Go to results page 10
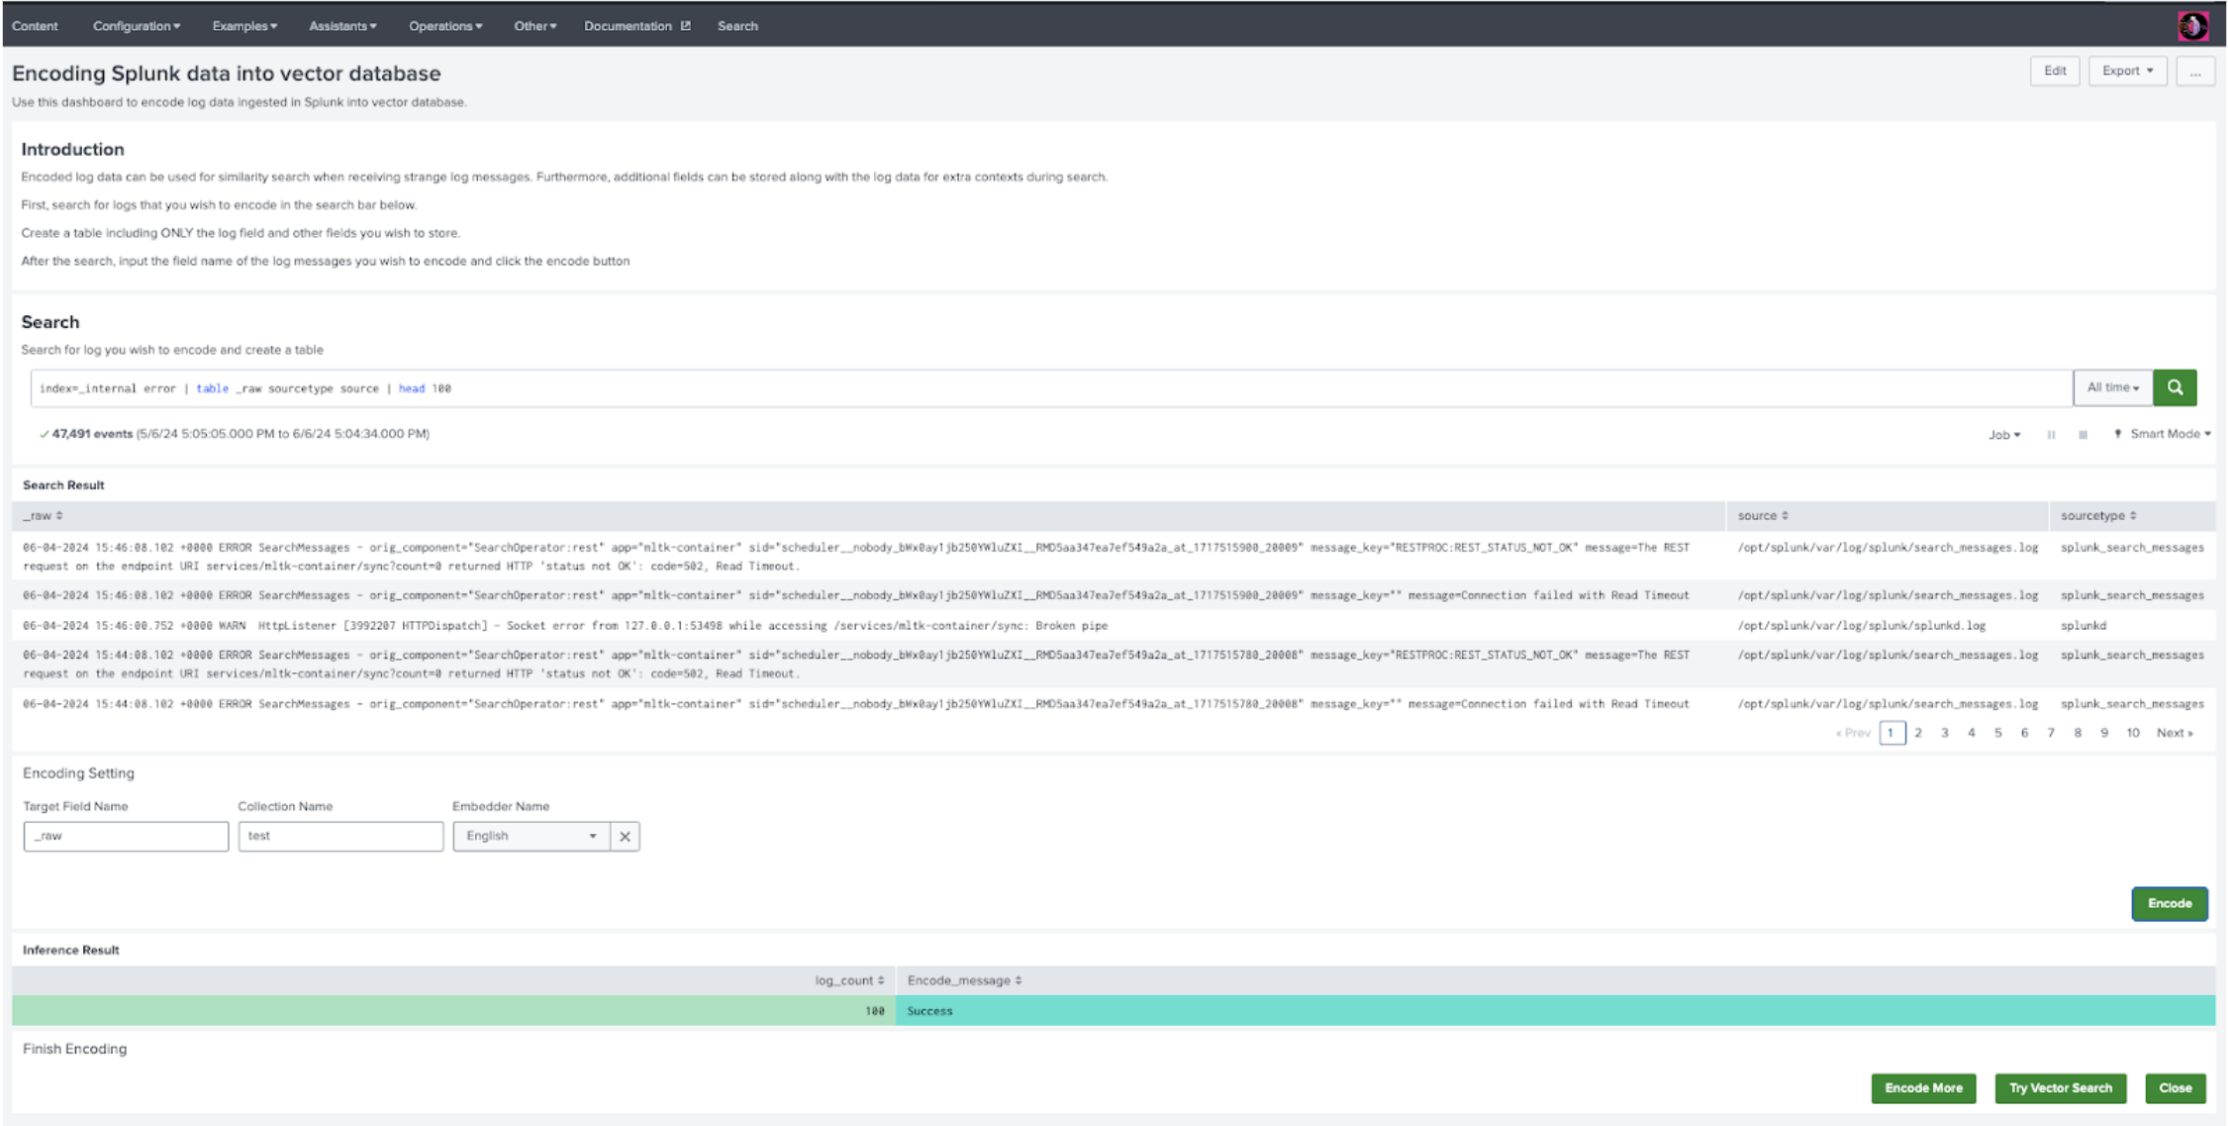Viewport: 2228px width, 1126px height. click(x=2133, y=734)
